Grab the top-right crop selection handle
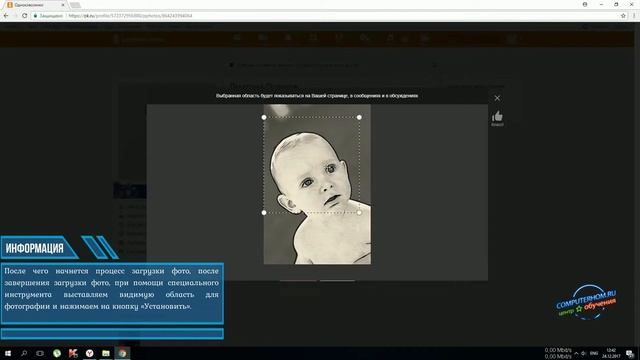The width and height of the screenshot is (640, 360). [x=359, y=117]
